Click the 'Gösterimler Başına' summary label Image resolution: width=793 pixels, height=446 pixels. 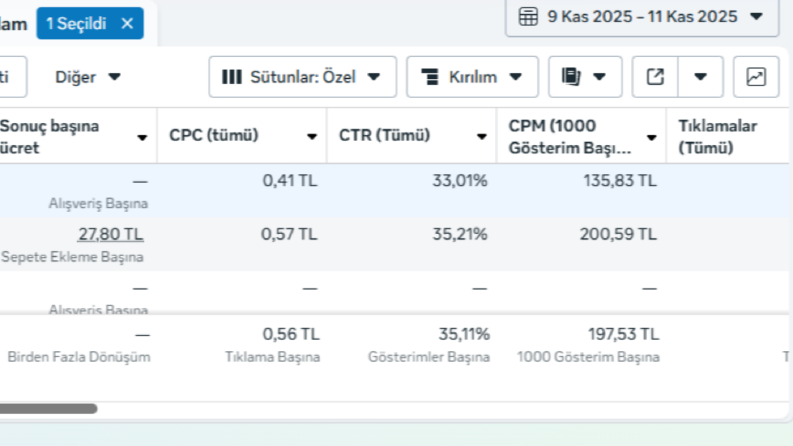[429, 357]
